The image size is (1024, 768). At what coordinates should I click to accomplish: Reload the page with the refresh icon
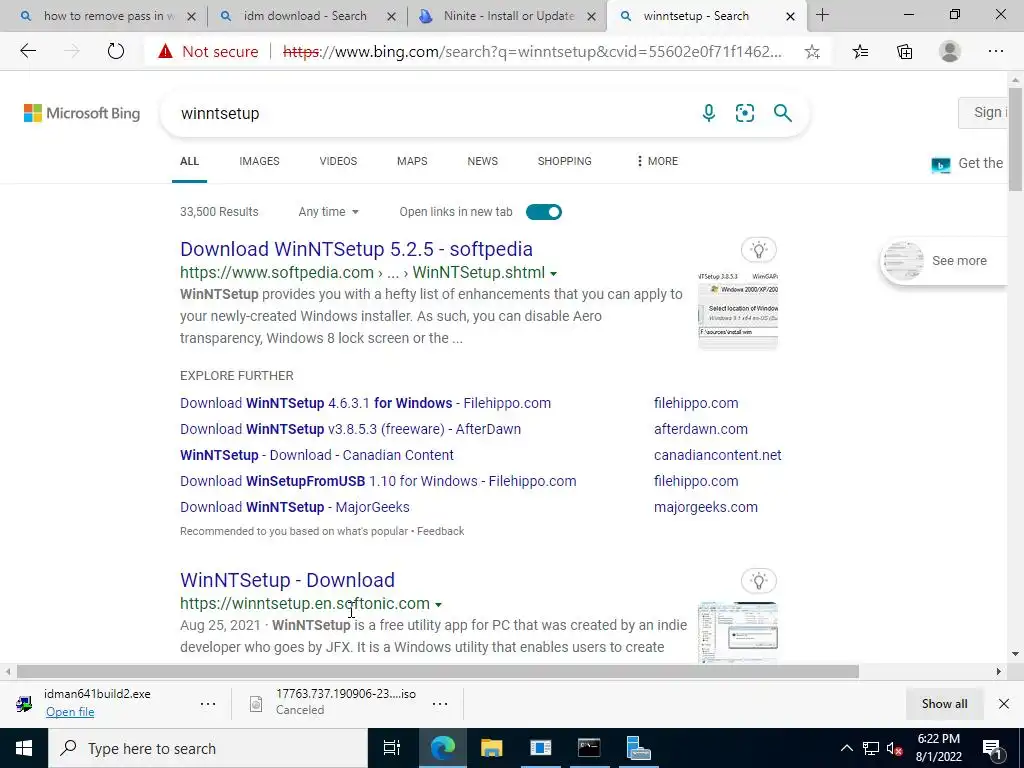coord(116,51)
